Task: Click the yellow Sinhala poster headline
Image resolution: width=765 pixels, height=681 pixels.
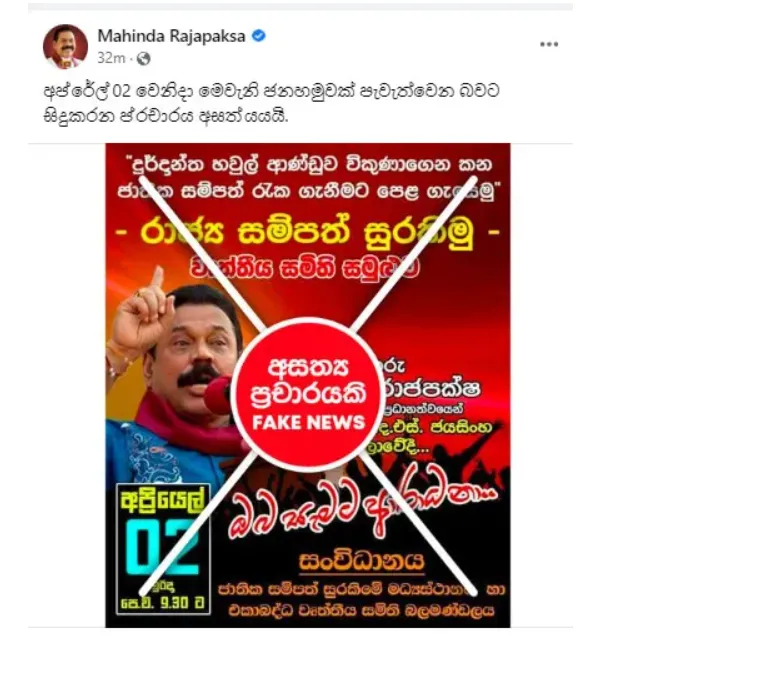Action: click(308, 232)
